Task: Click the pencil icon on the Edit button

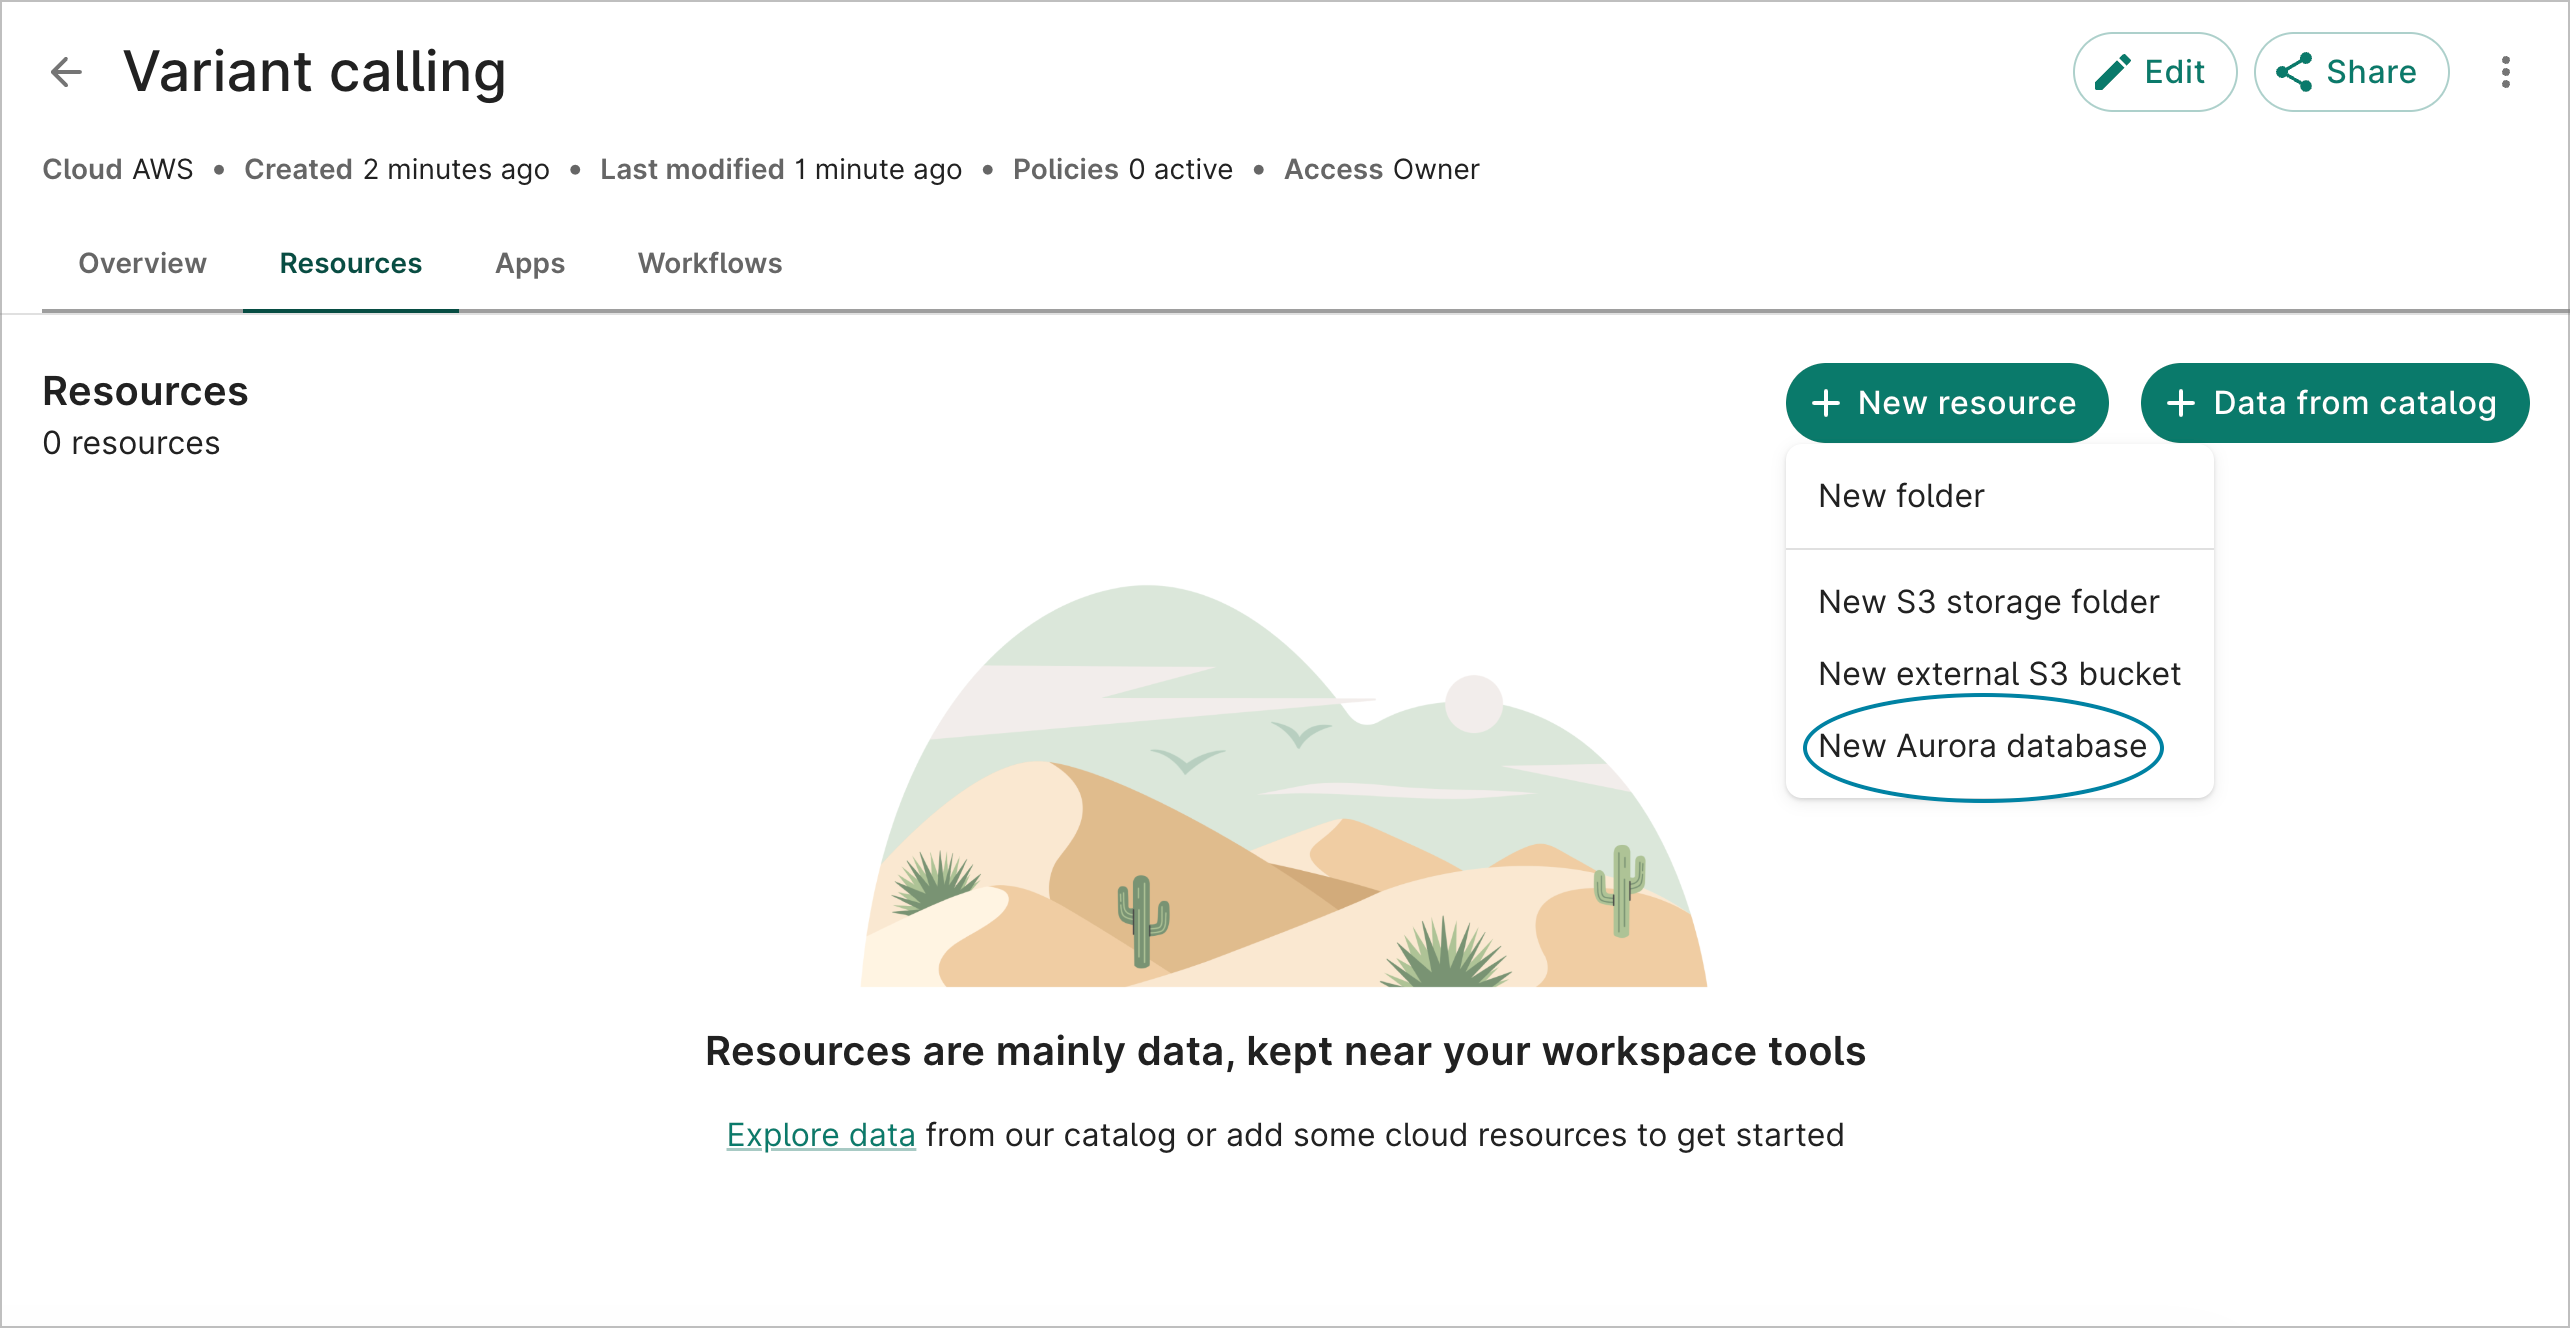Action: [2113, 71]
